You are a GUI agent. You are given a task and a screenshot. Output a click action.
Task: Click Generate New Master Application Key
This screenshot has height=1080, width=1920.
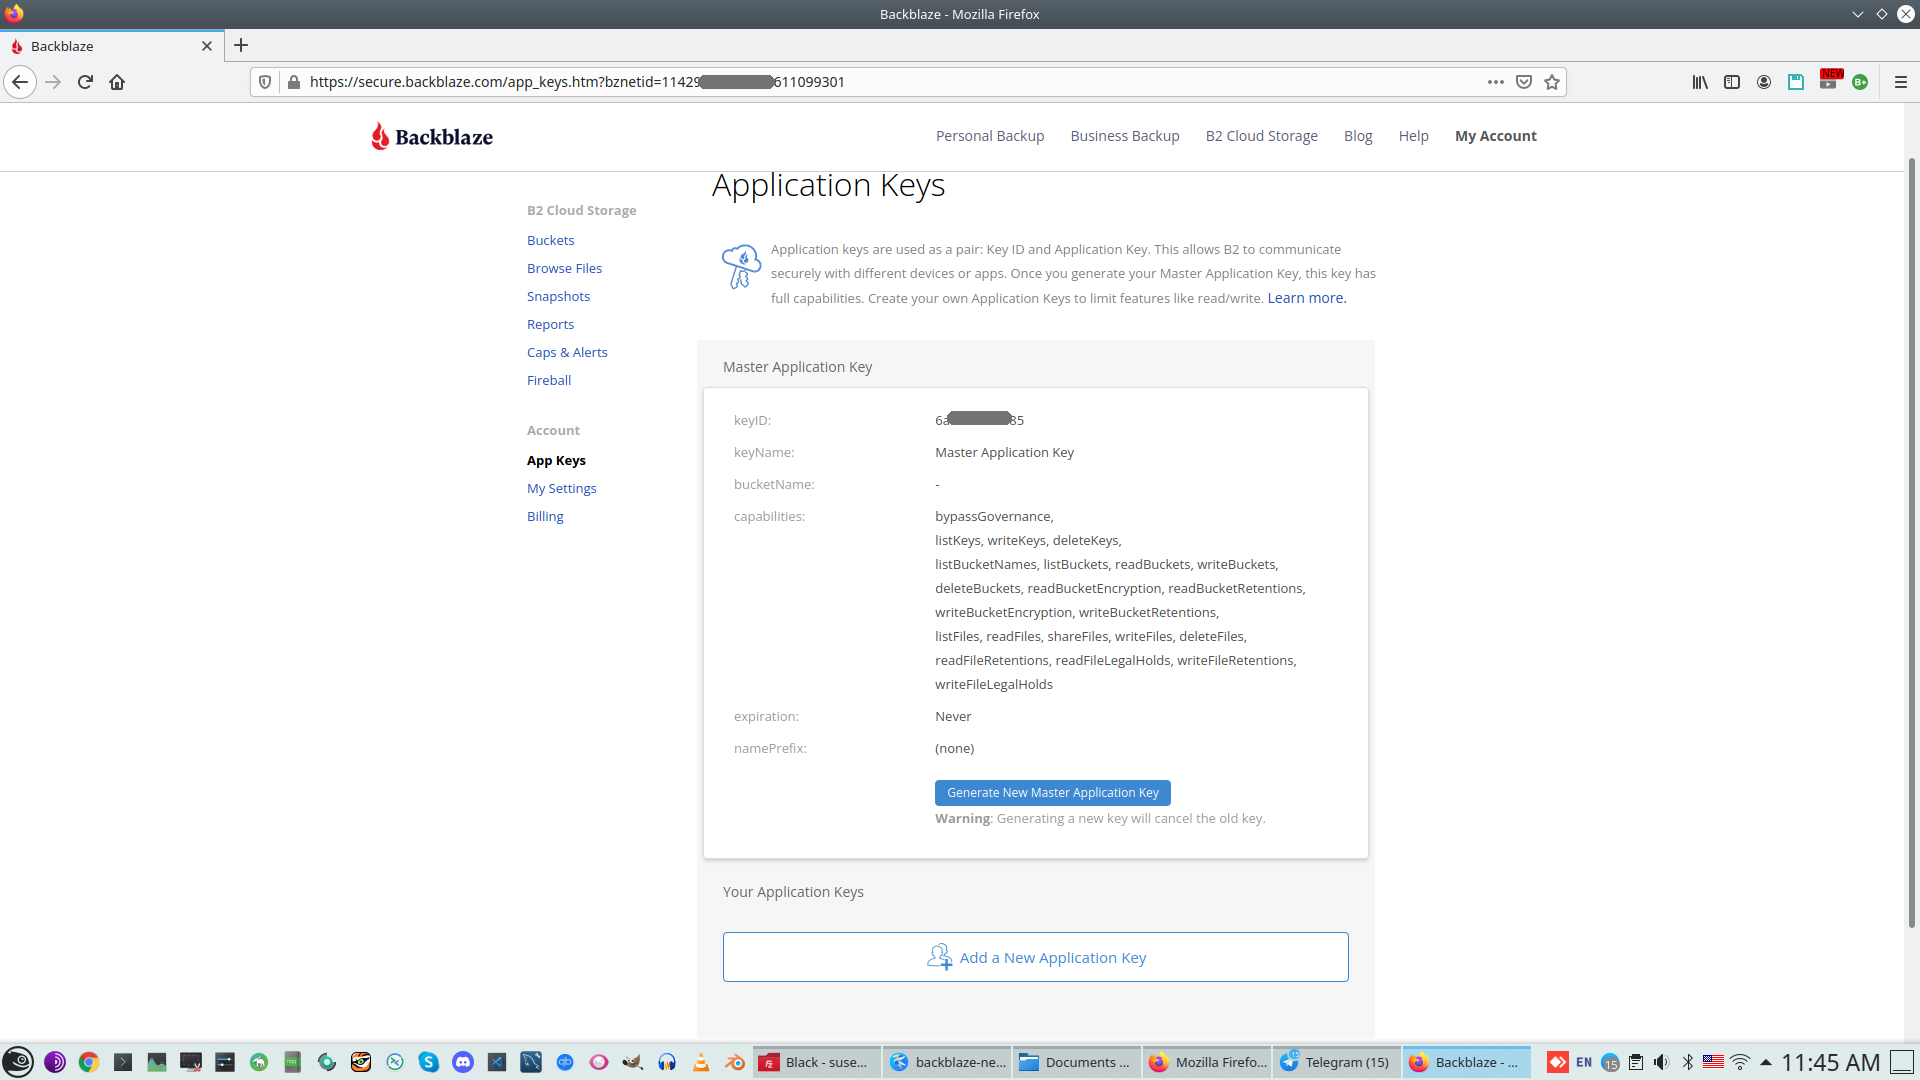1052,792
